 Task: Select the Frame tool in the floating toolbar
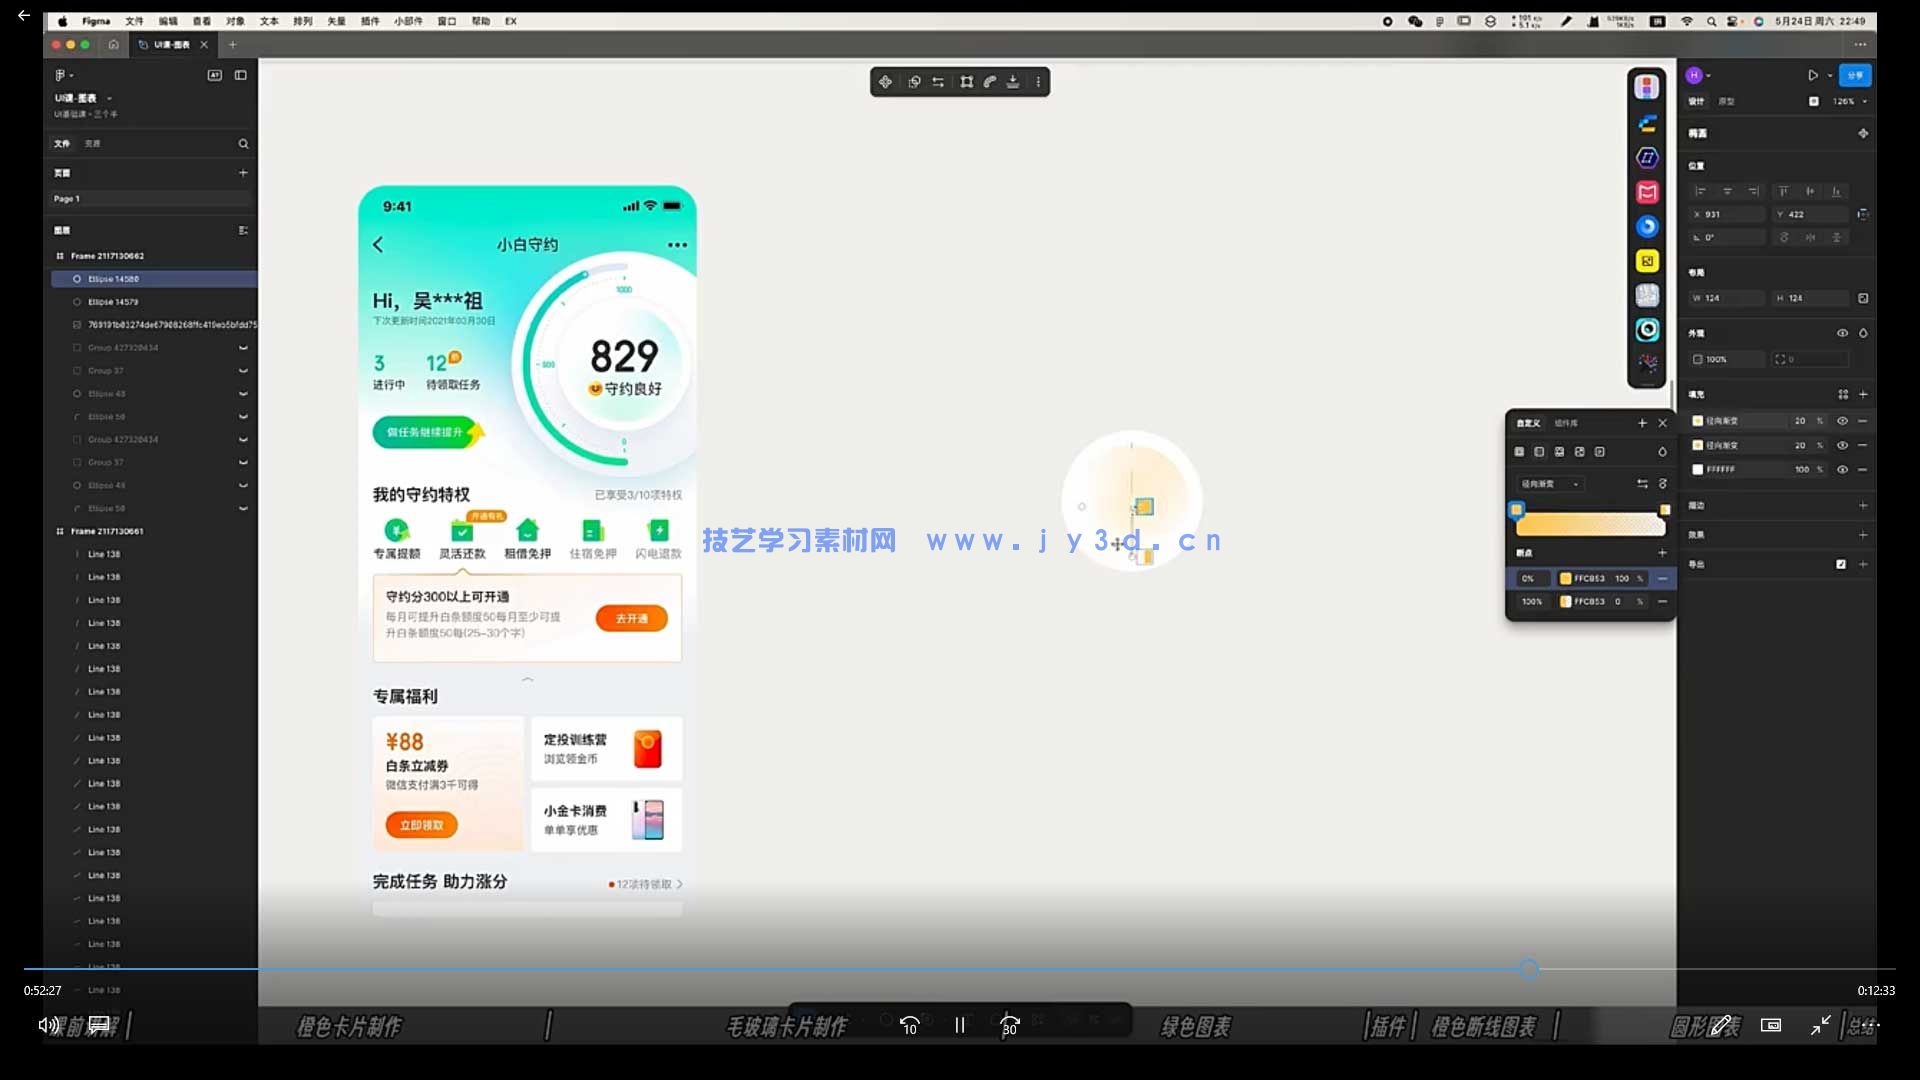966,82
